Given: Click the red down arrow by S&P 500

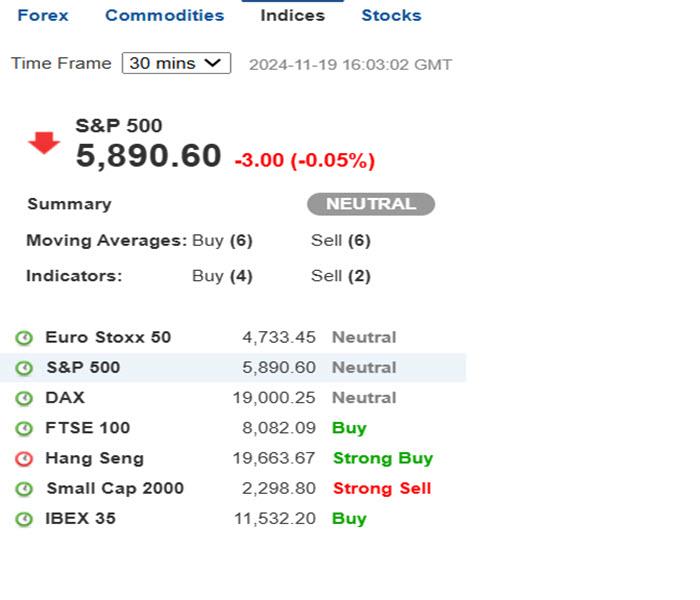Looking at the screenshot, I should pos(44,143).
